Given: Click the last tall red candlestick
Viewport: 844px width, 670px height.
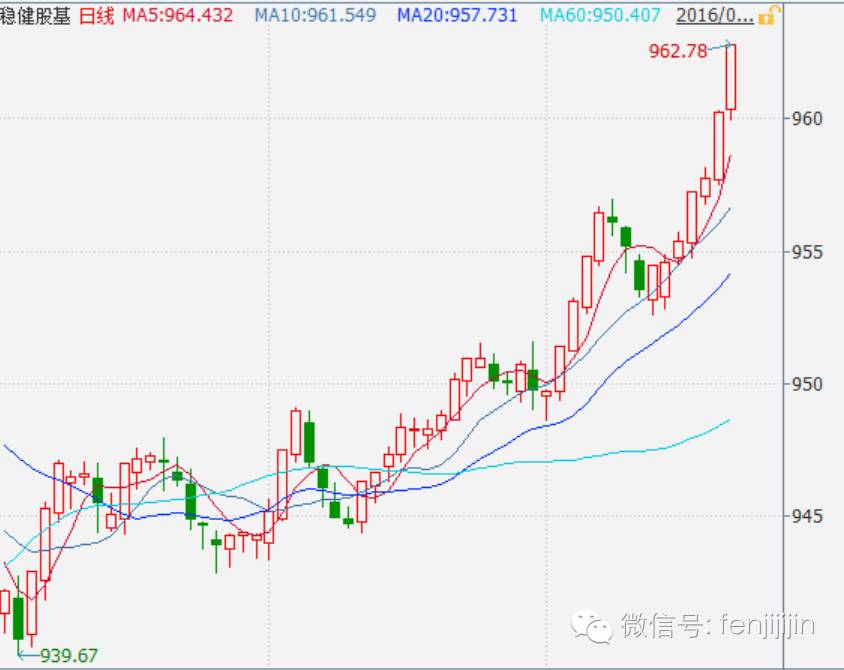Looking at the screenshot, I should click(730, 77).
